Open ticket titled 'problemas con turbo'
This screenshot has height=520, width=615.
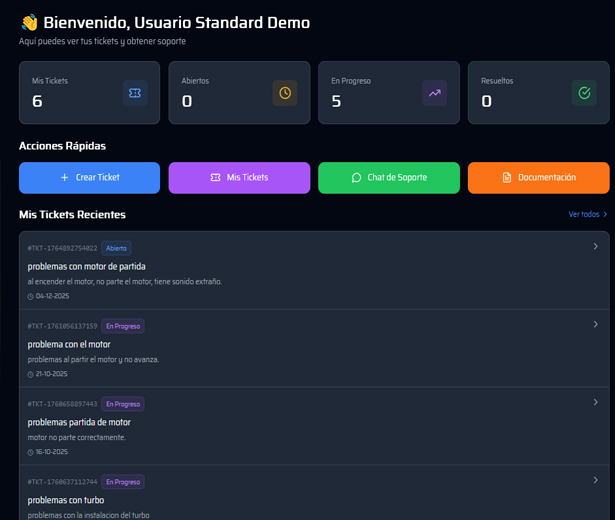coord(66,500)
